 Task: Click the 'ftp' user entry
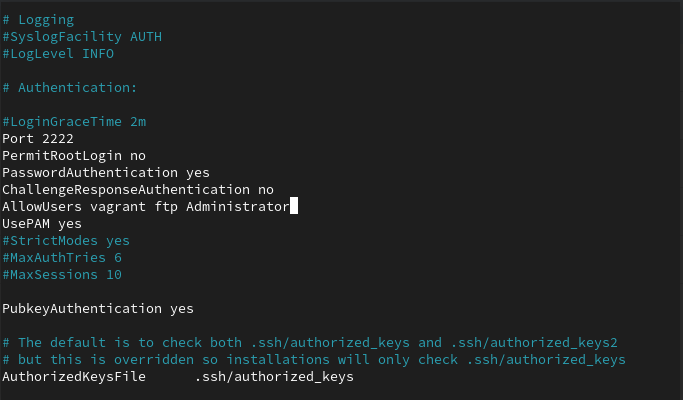(x=166, y=207)
